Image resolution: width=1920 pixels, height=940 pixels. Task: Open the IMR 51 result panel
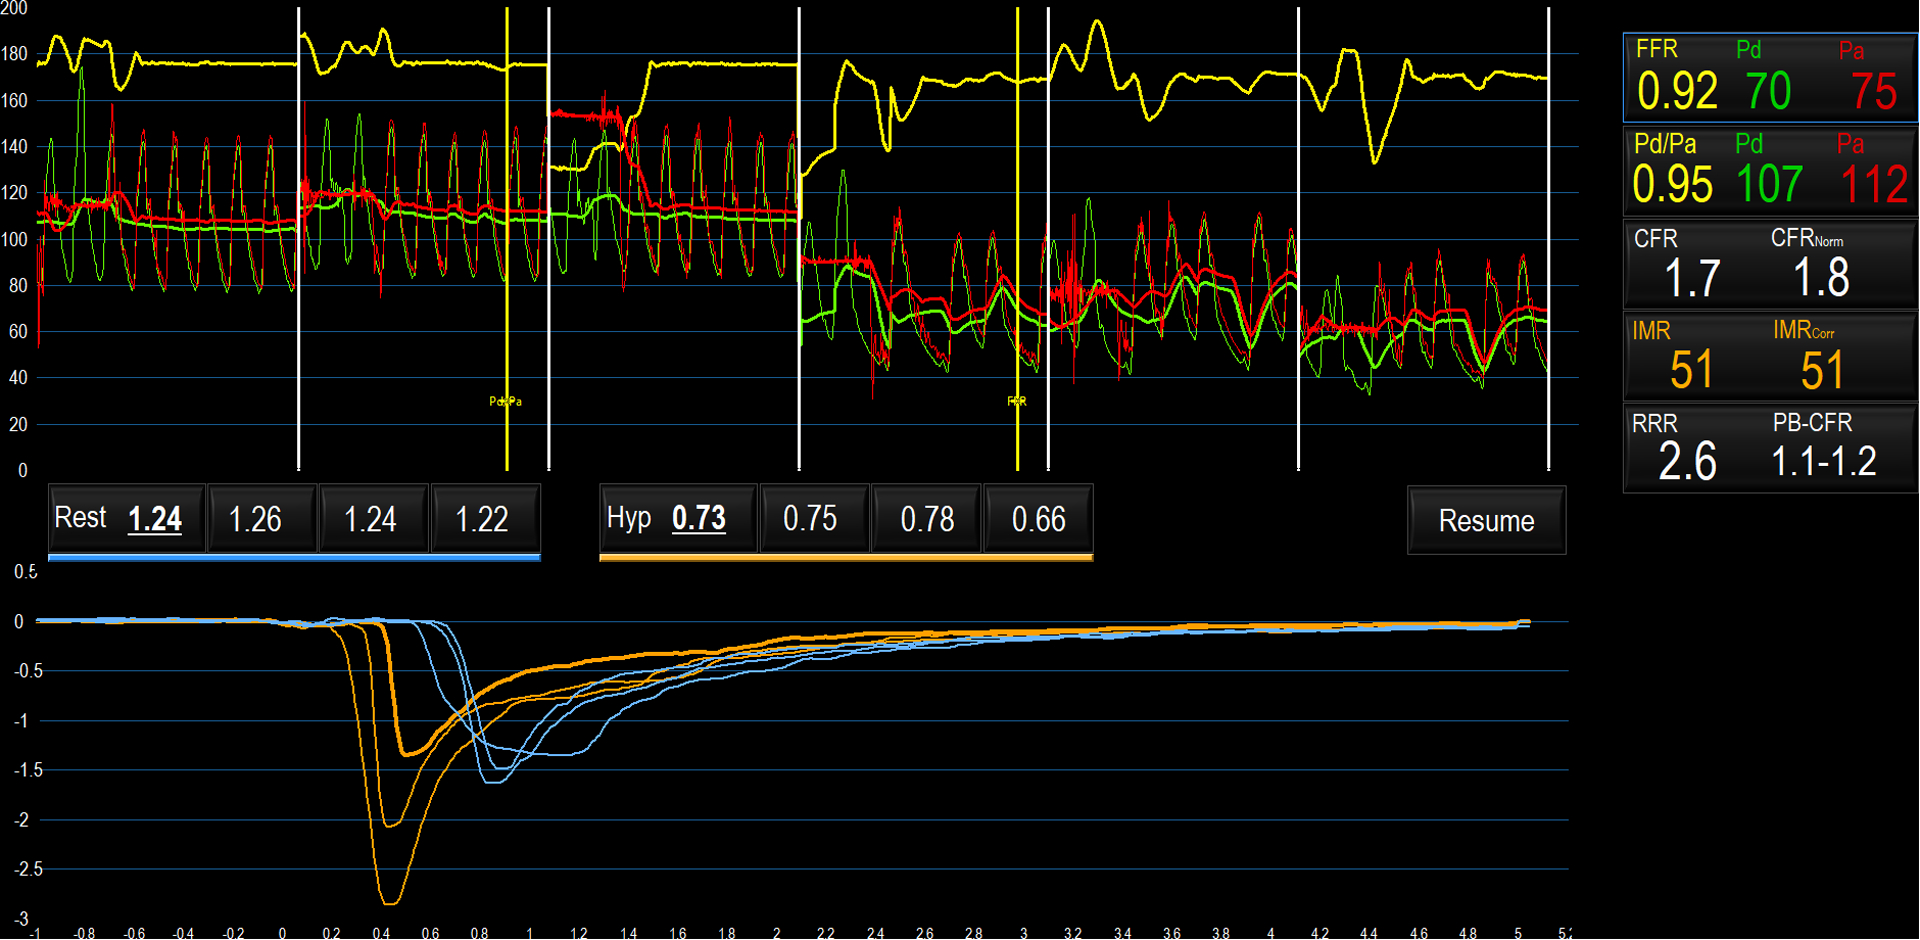click(x=1770, y=356)
